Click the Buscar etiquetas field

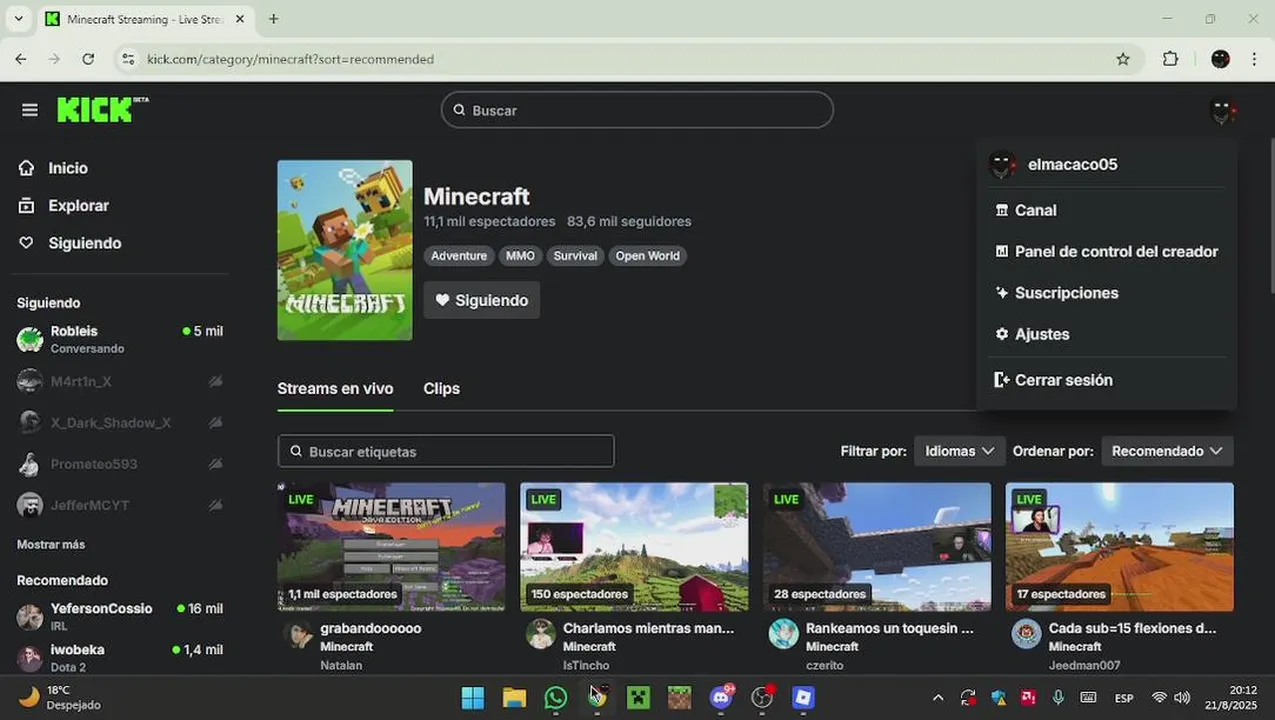point(446,451)
